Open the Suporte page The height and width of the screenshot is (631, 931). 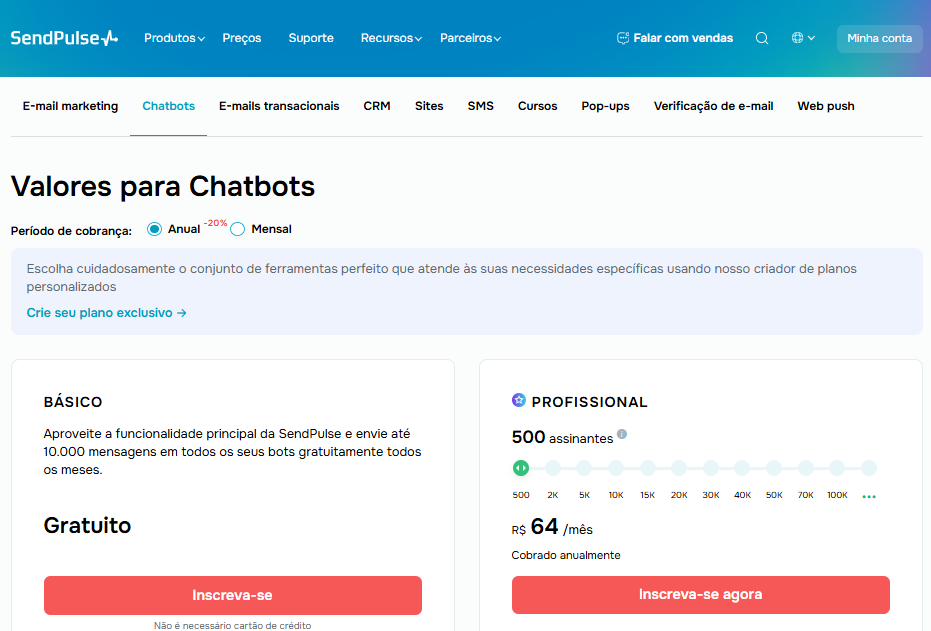311,38
